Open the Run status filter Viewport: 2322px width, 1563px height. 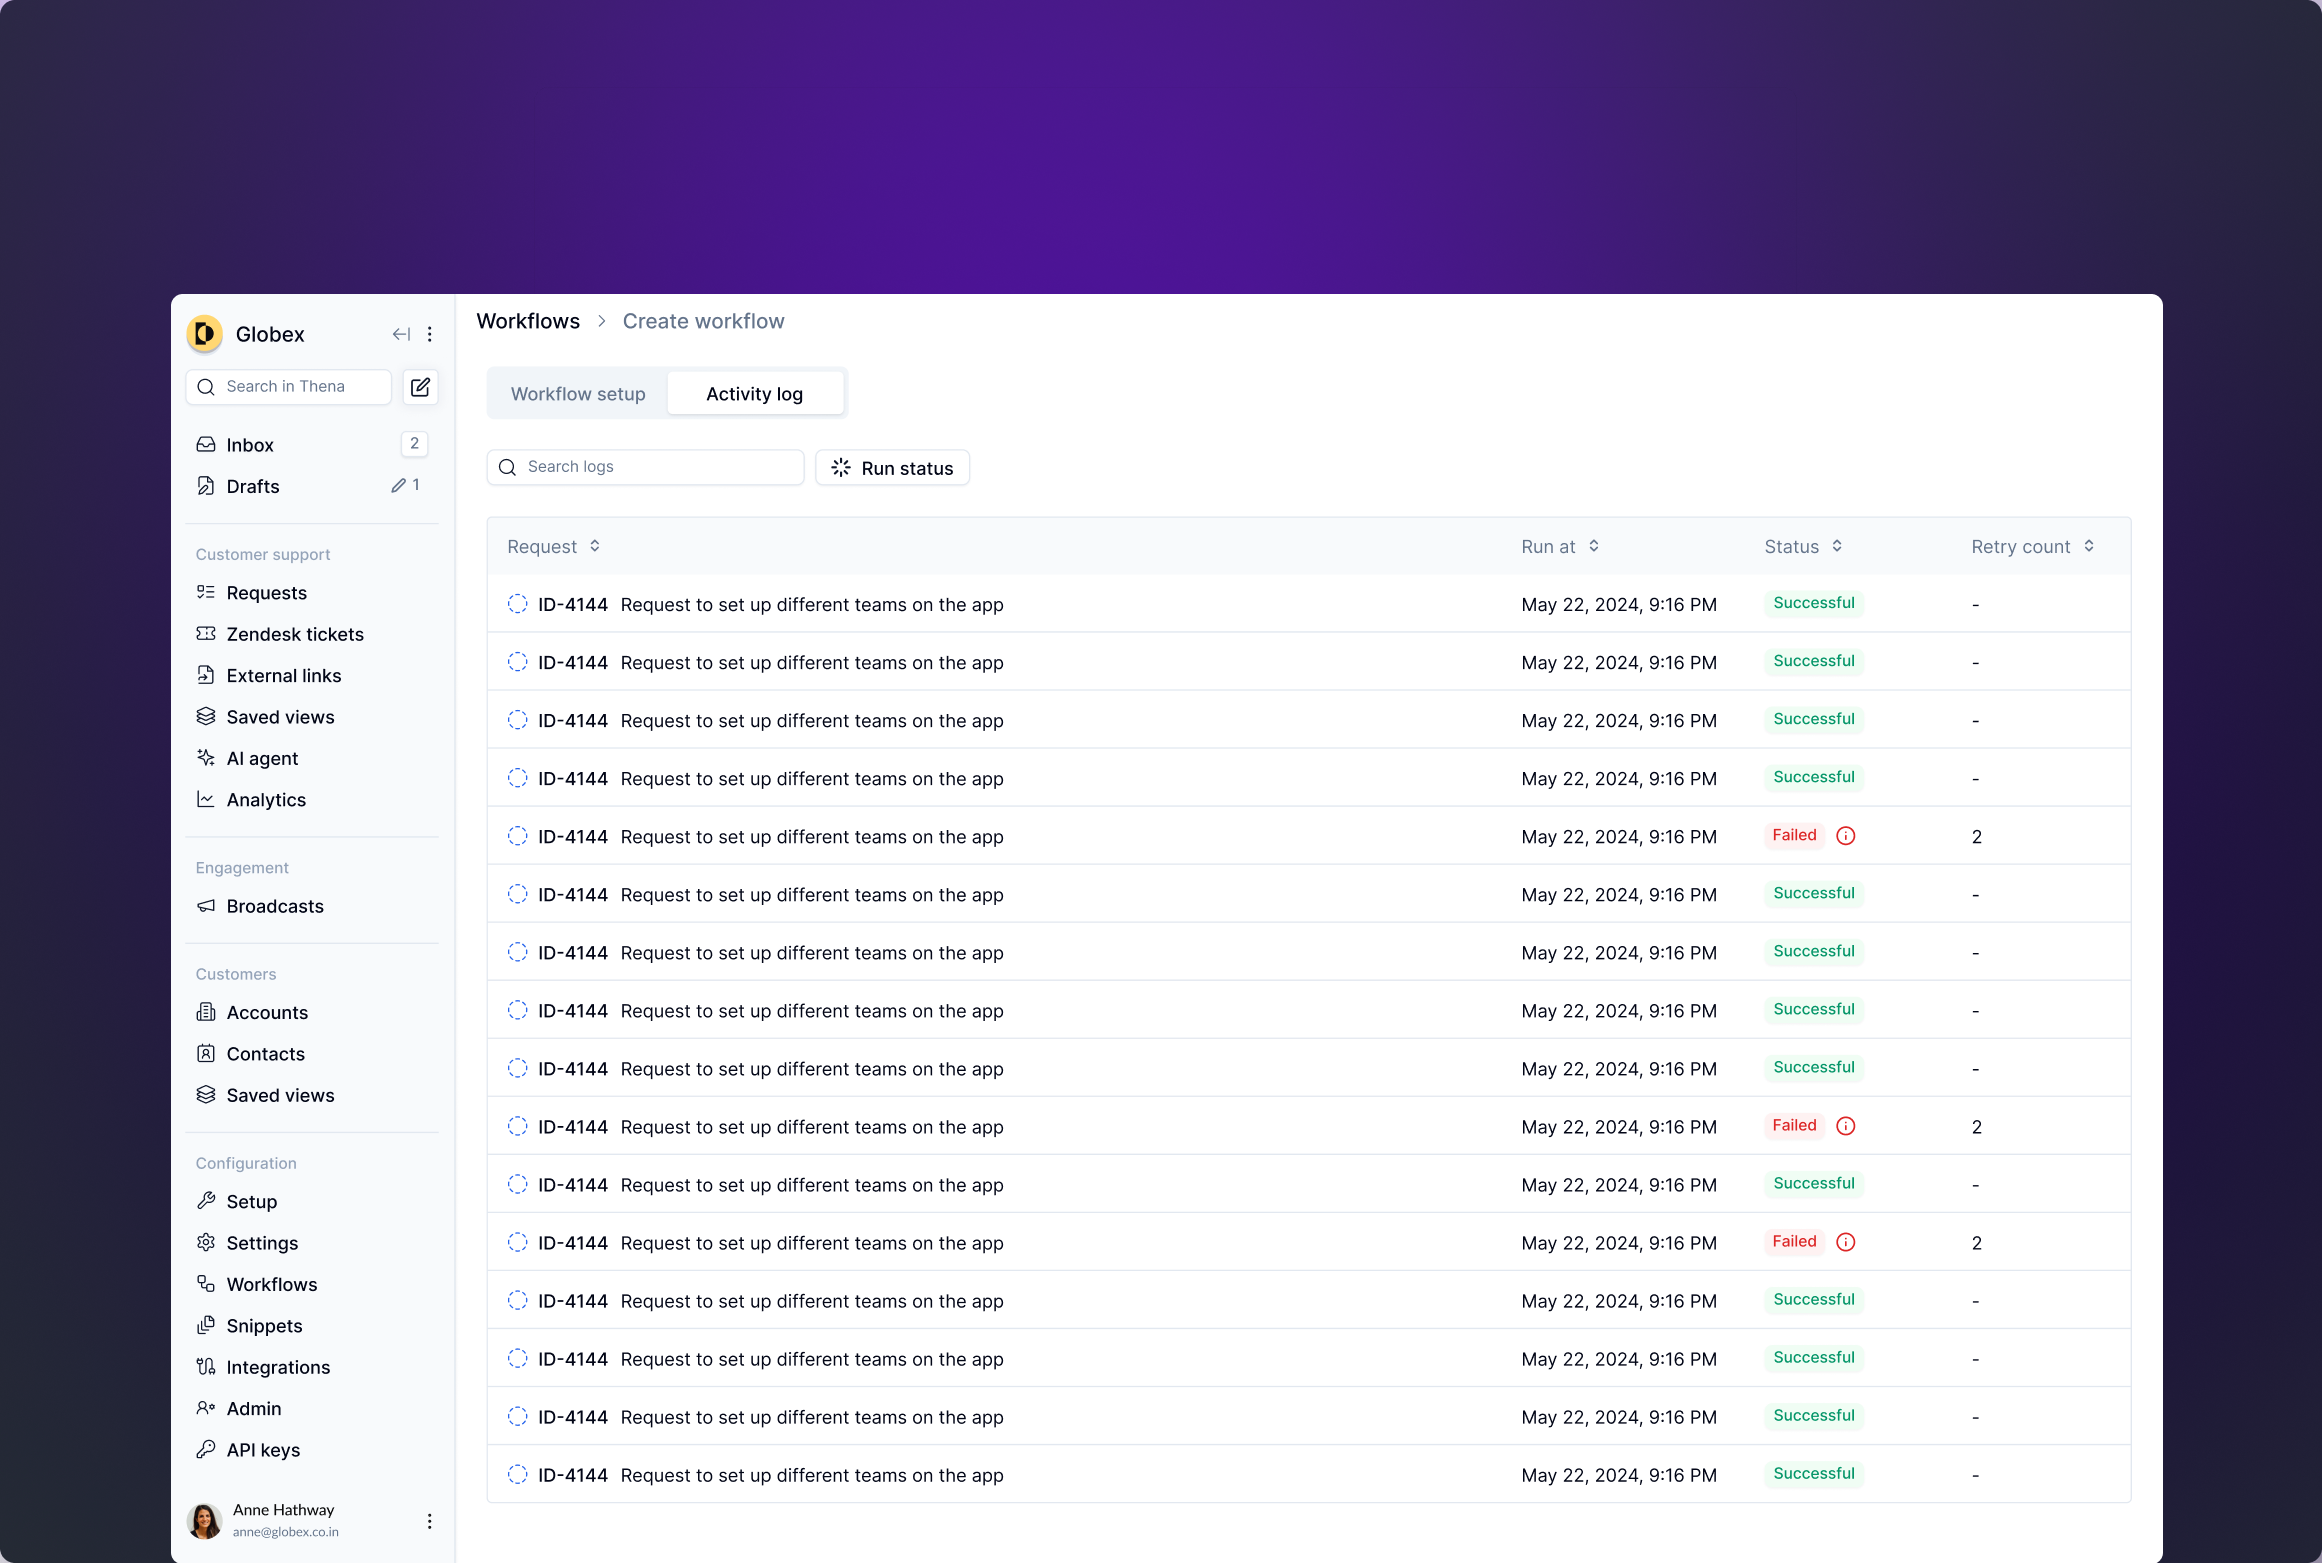892,468
